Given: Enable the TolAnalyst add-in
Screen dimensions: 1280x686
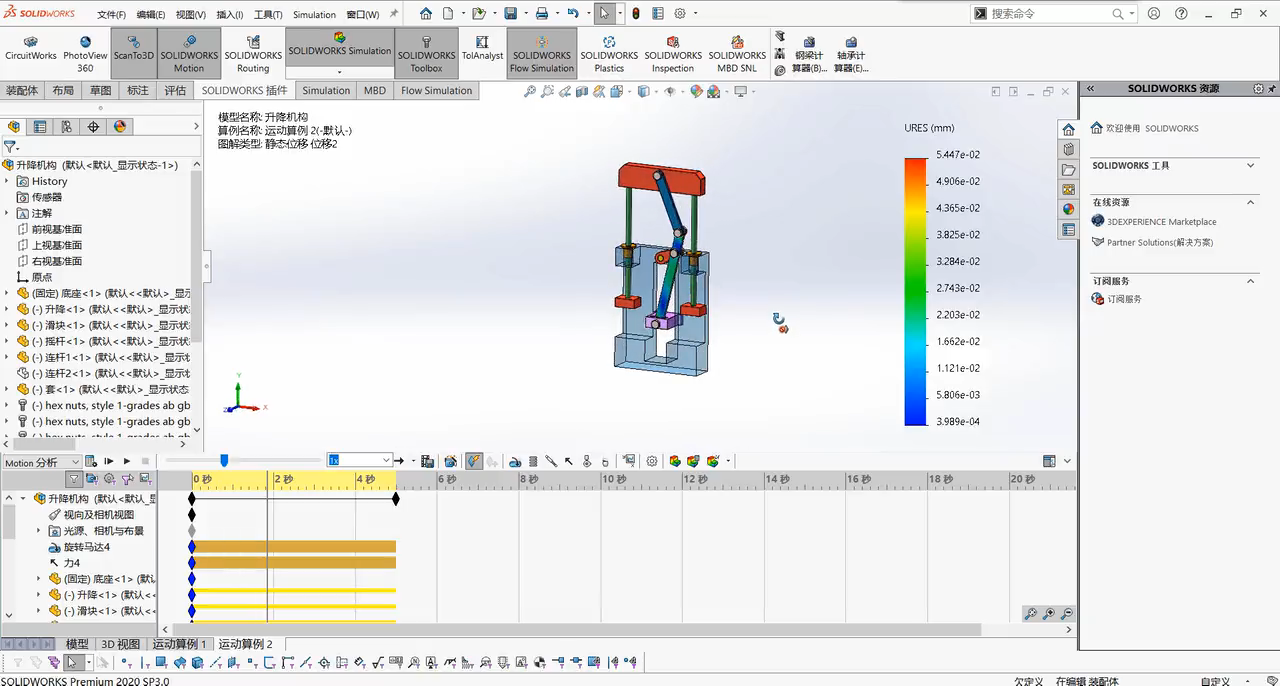Looking at the screenshot, I should tap(483, 50).
